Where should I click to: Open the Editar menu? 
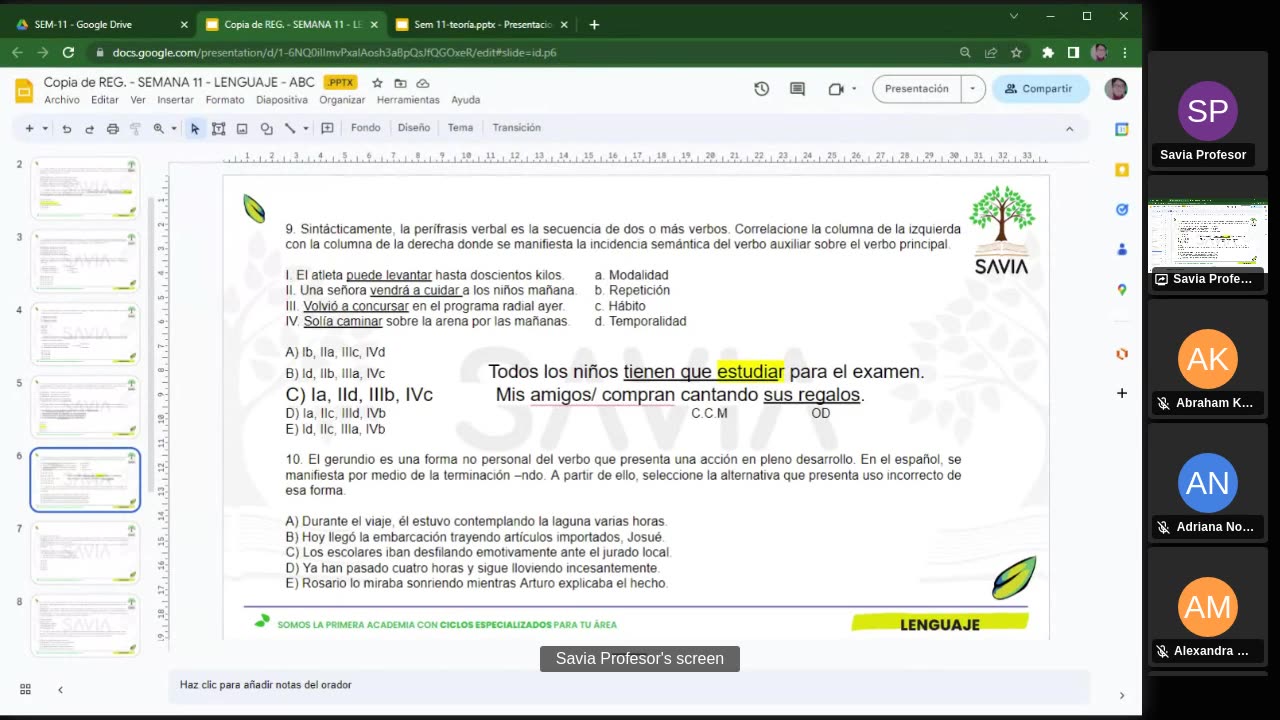[105, 100]
